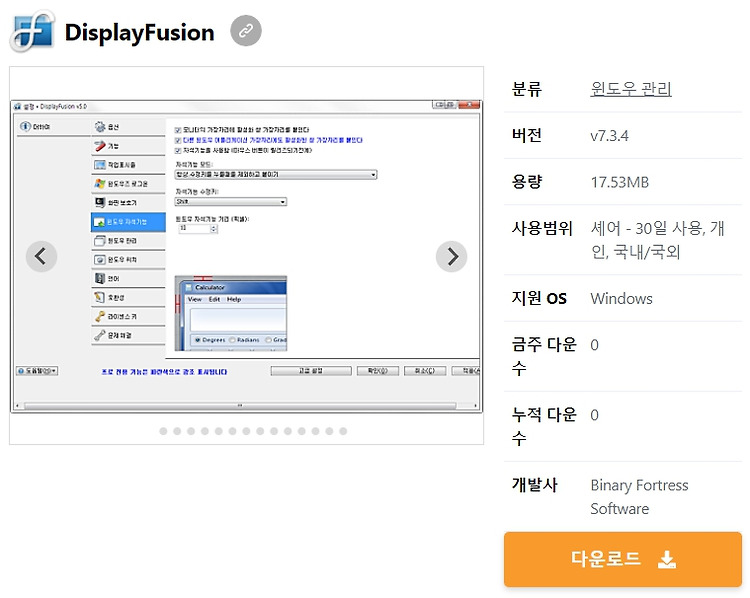Image resolution: width=750 pixels, height=598 pixels.
Task: Click the horizontal scrollbar in settings screenshot
Action: pos(240,406)
